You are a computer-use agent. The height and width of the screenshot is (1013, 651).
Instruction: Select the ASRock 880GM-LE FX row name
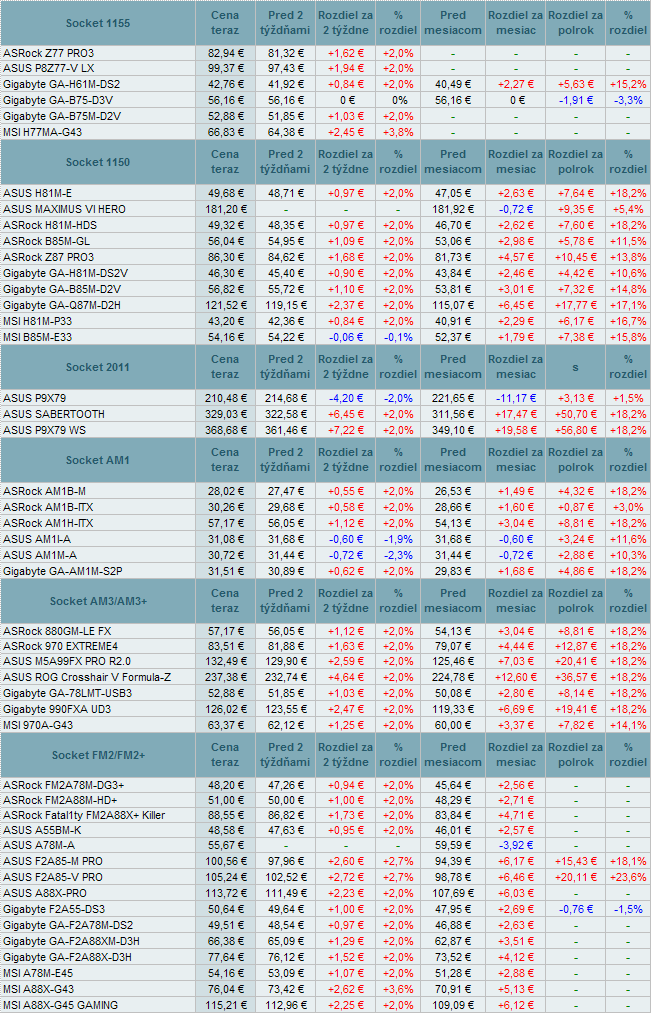click(x=57, y=631)
